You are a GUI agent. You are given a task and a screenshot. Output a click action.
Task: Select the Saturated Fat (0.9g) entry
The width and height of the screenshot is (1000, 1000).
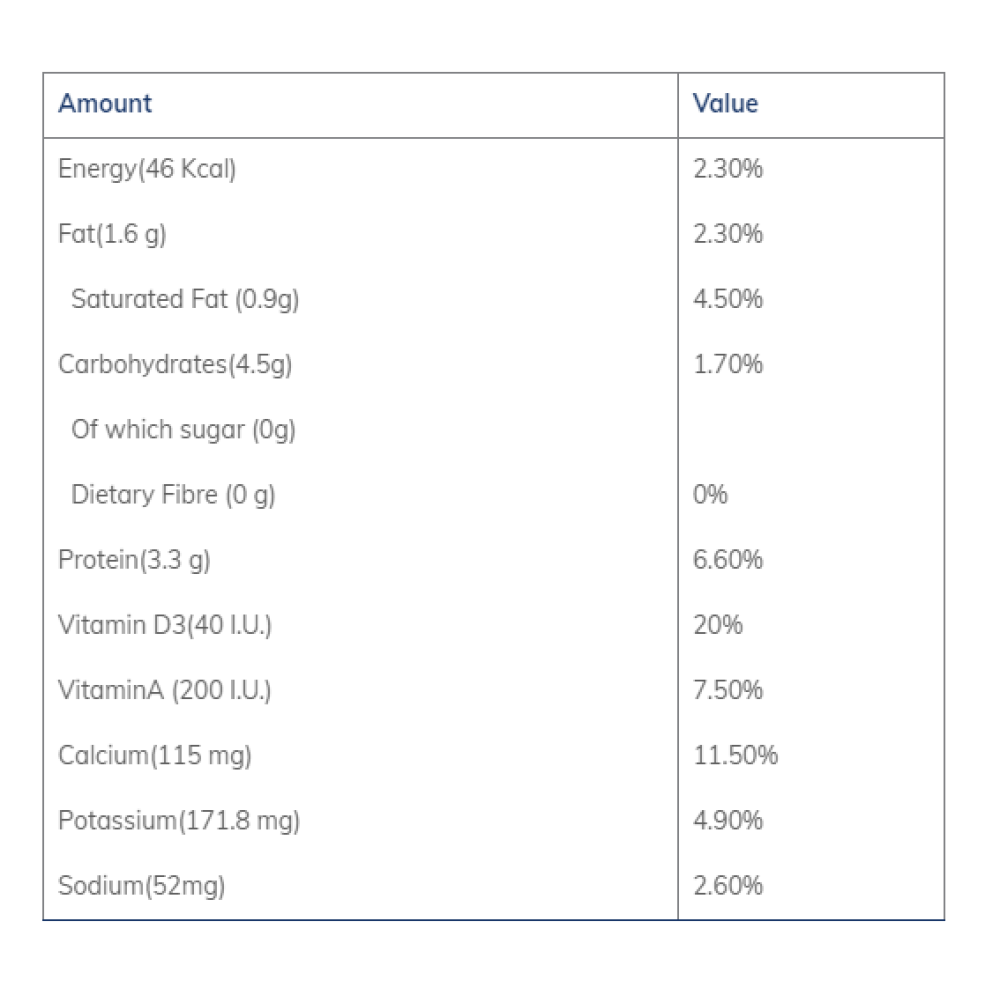tap(185, 299)
